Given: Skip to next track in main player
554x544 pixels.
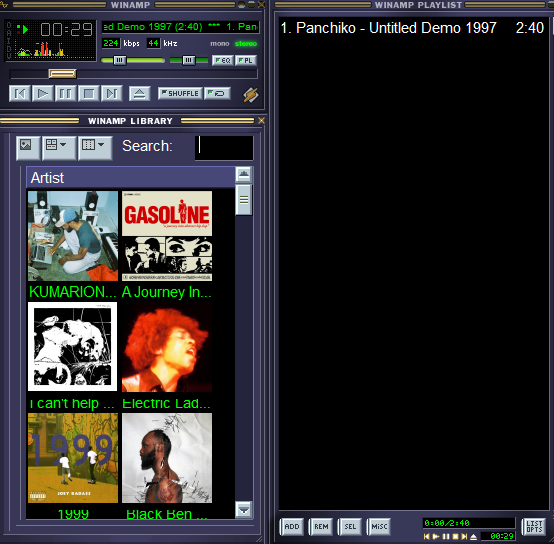Looking at the screenshot, I should pos(112,94).
